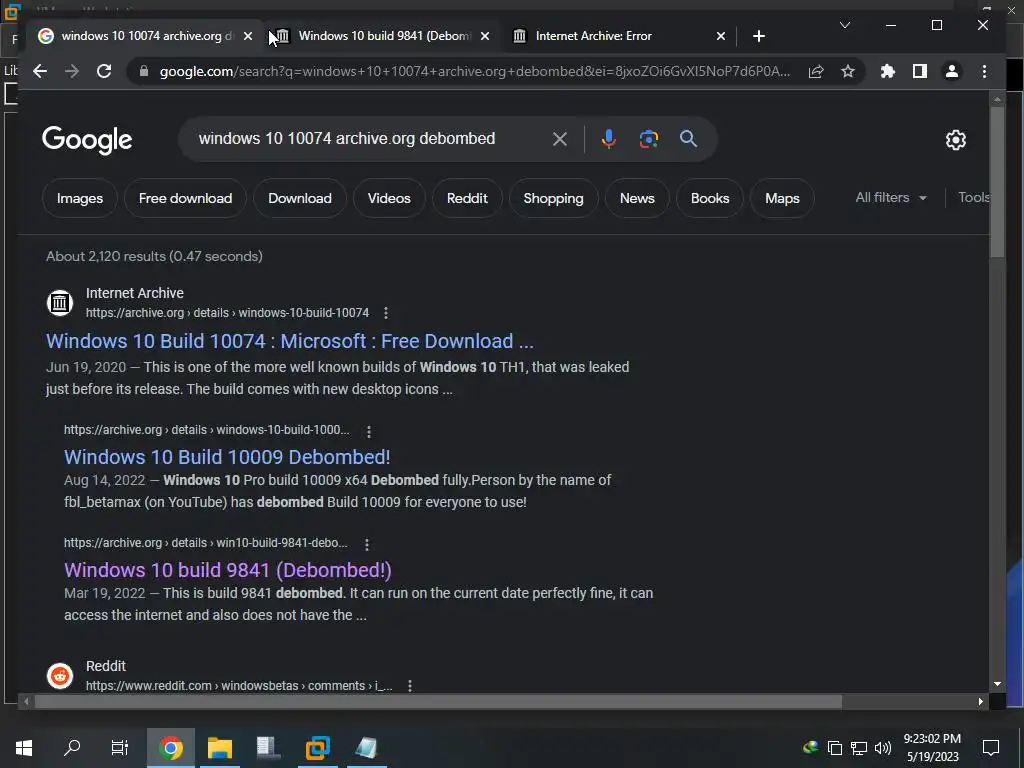Open Google quick settings gear
The width and height of the screenshot is (1024, 768).
955,140
